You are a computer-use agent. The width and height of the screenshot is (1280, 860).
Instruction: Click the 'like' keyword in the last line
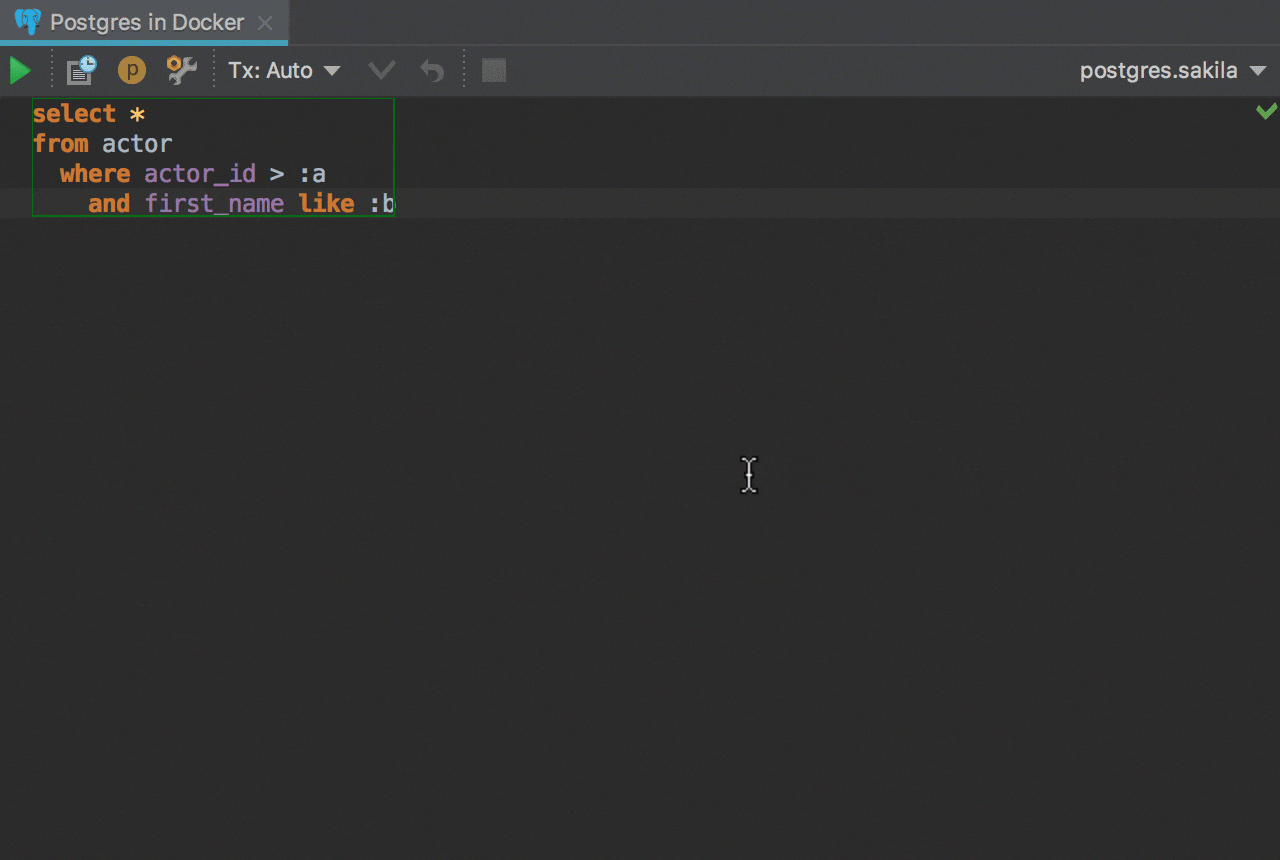pyautogui.click(x=326, y=204)
